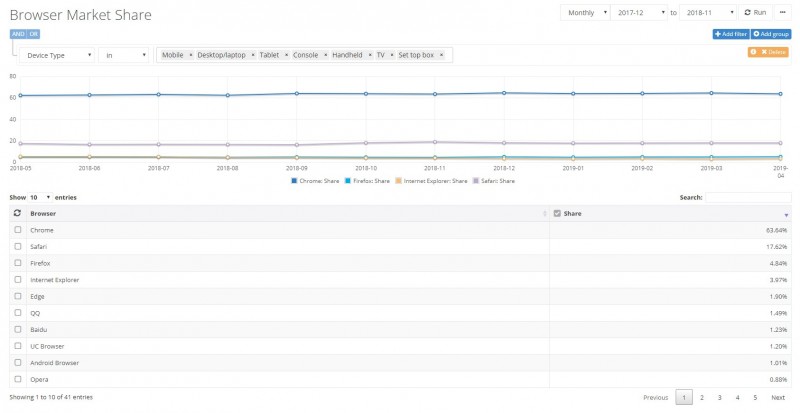Select the OR filter toggle
Image resolution: width=800 pixels, height=413 pixels.
33,34
